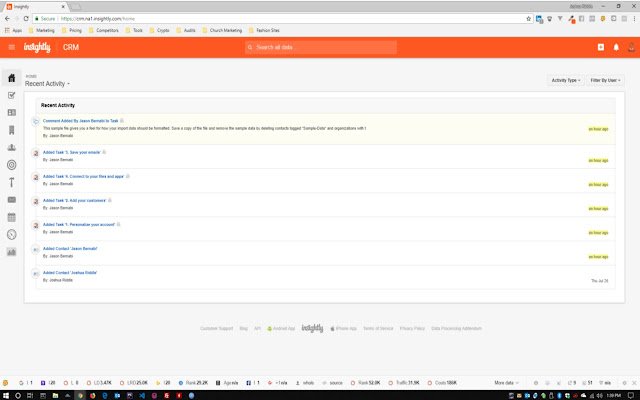Open the Chrome three-dot menu
The height and width of the screenshot is (400, 640).
point(634,19)
